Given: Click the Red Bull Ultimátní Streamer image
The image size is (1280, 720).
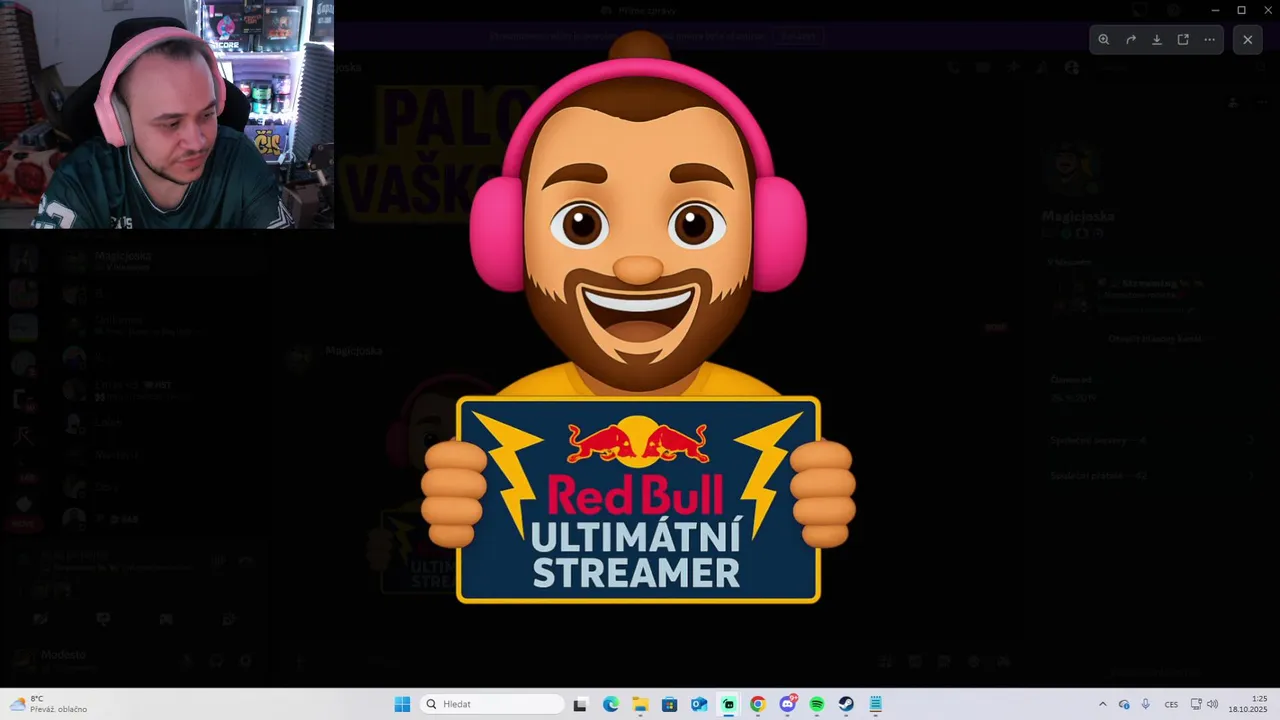Looking at the screenshot, I should tap(638, 317).
